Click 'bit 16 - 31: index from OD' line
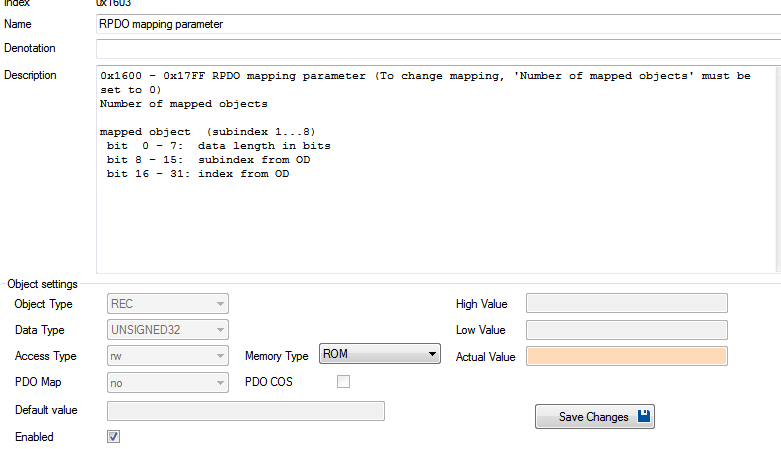Image resolution: width=781 pixels, height=449 pixels. point(198,173)
